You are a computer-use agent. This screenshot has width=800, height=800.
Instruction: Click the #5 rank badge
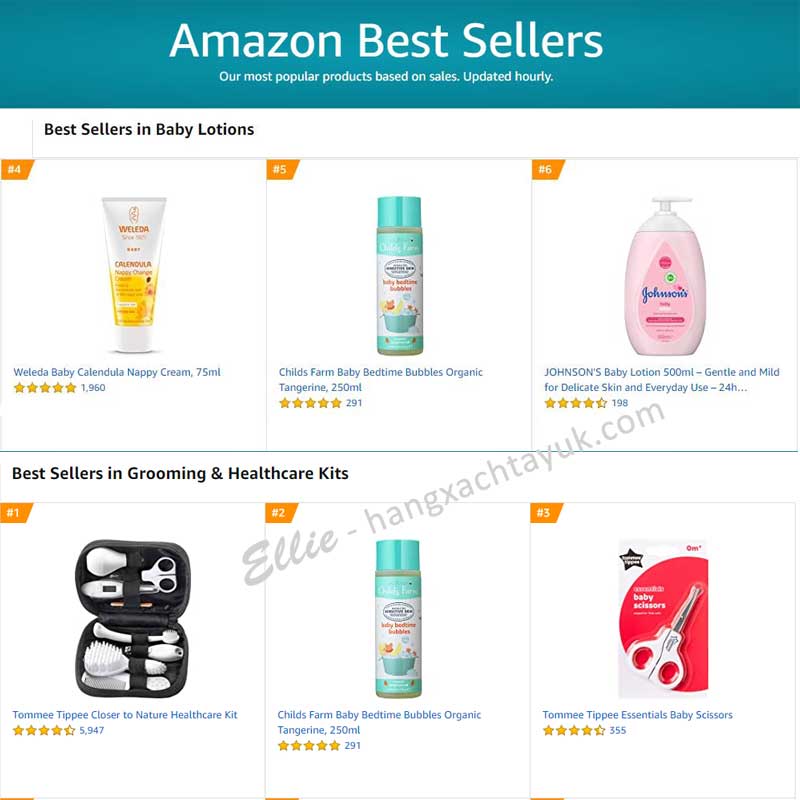click(x=281, y=169)
